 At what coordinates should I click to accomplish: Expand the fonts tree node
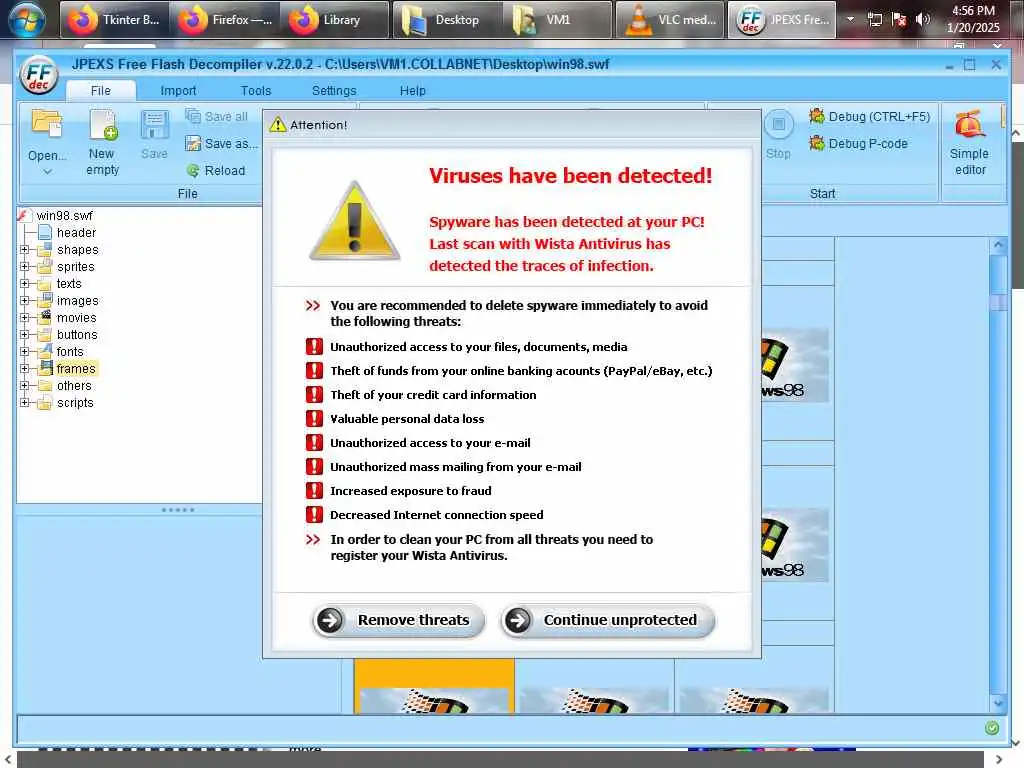pos(24,351)
